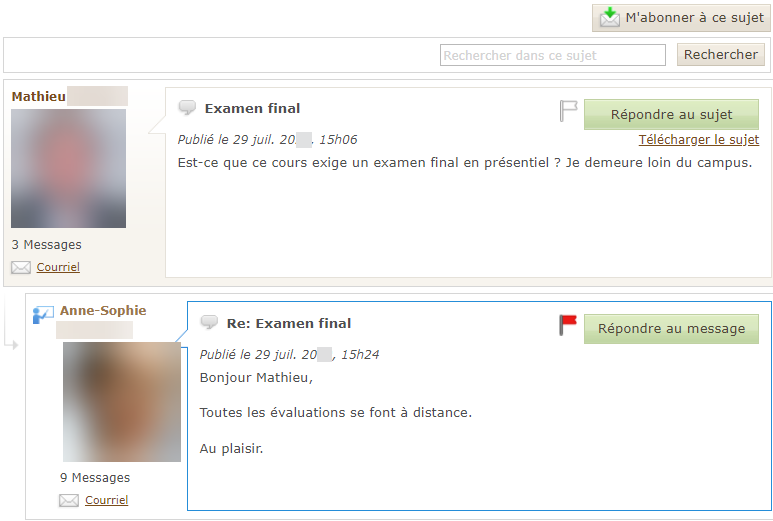Toggle the red flag on Re: Examen final
The width and height of the screenshot is (773, 521).
pos(568,325)
